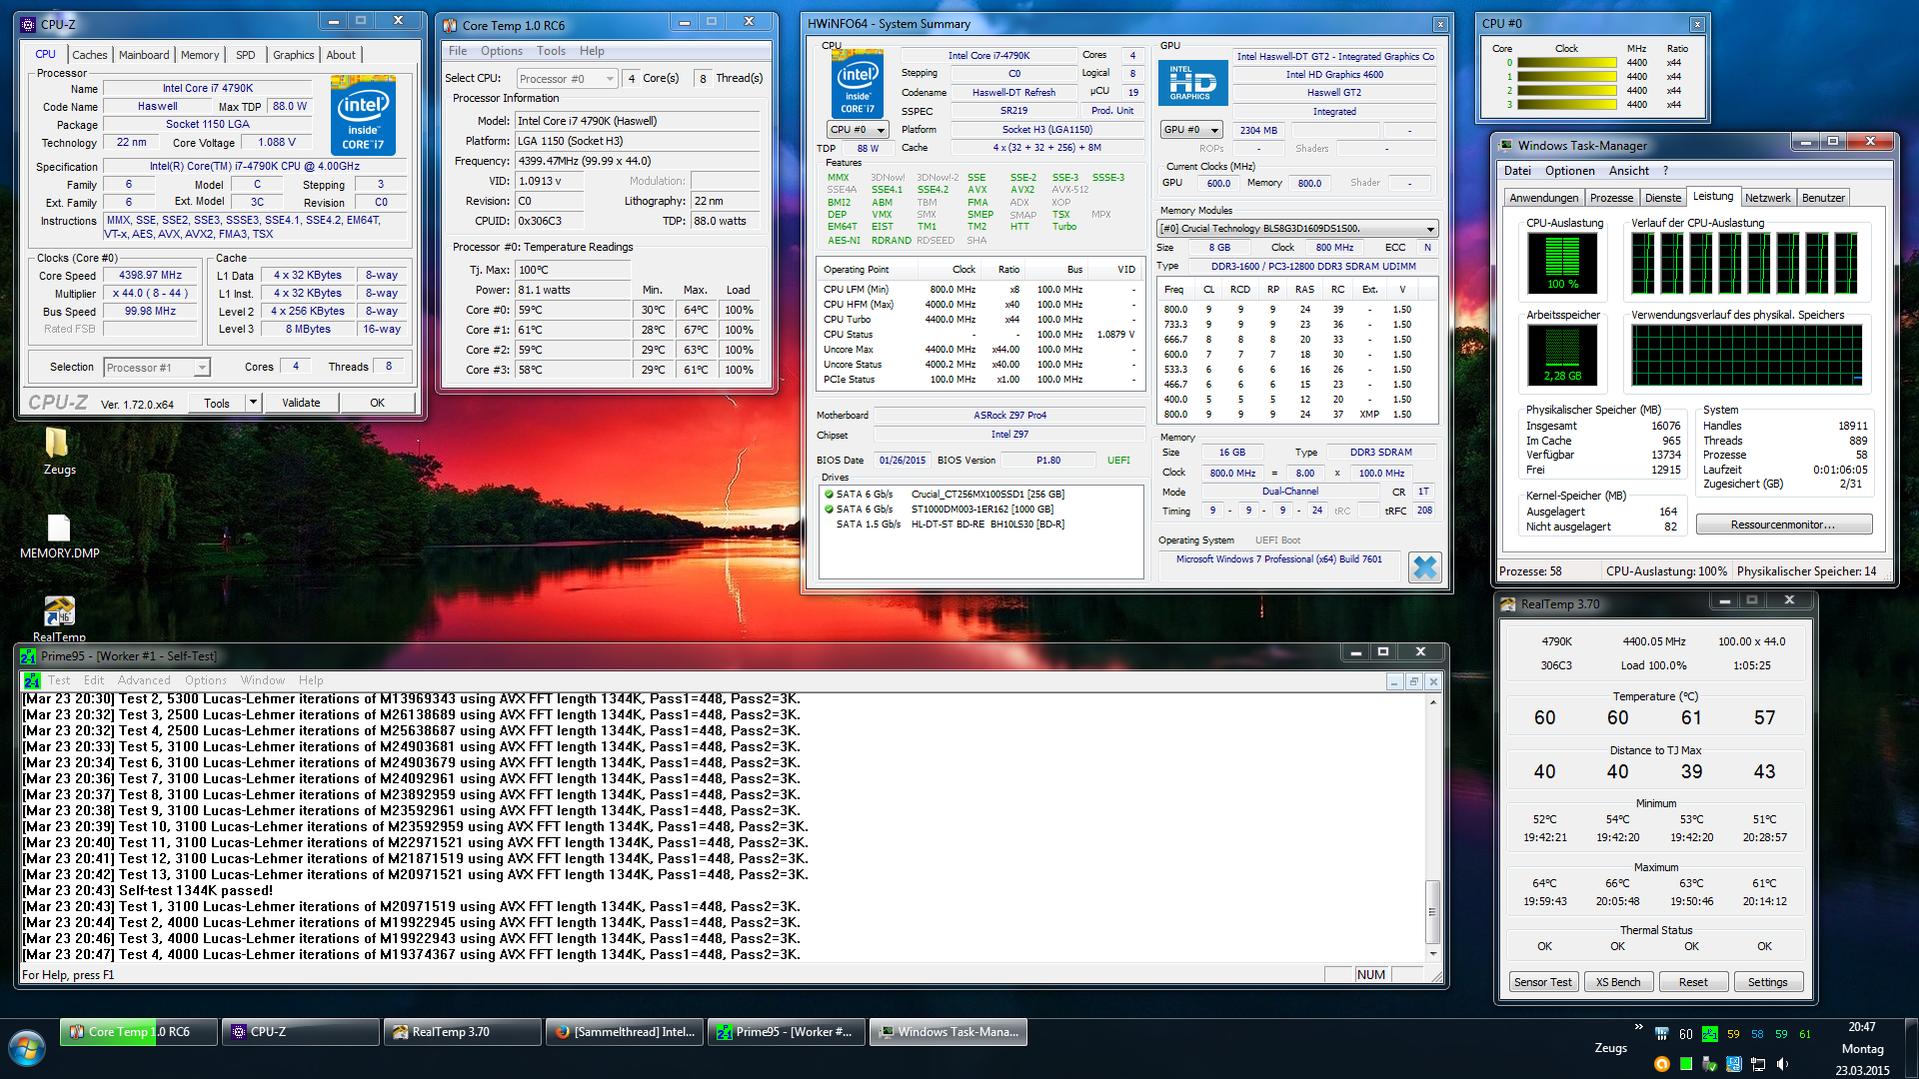Switch to Core Temp 1.0 RC6 taskbar button
Viewport: 1919px width, 1079px height.
pyautogui.click(x=139, y=1032)
